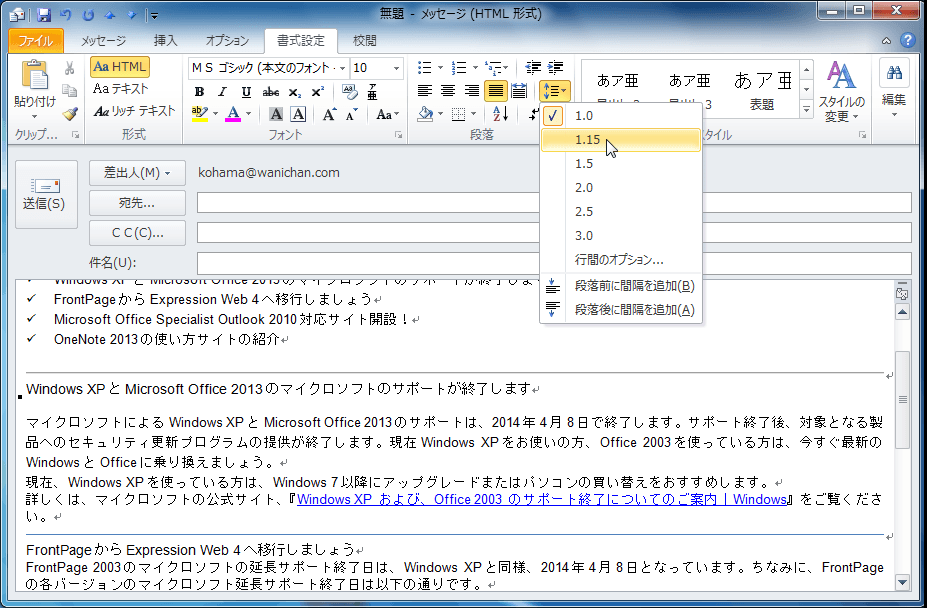Open the font name dropdown
Image resolution: width=927 pixels, height=608 pixels.
342,69
